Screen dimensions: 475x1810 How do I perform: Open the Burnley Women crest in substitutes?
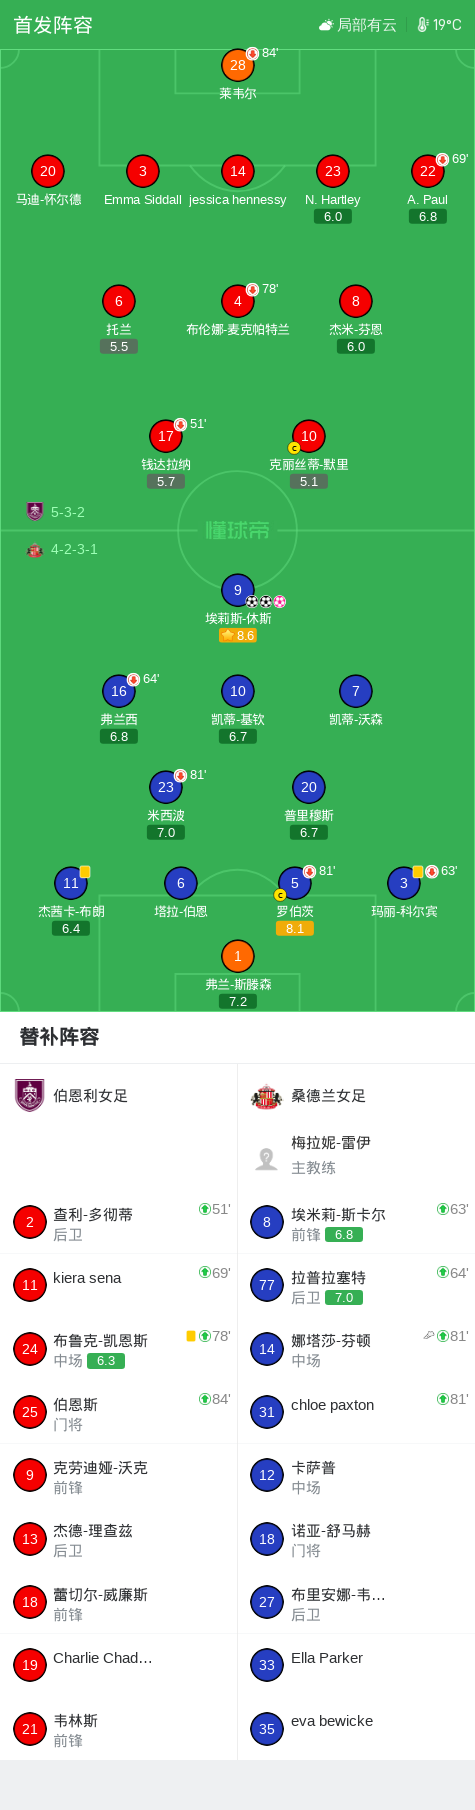coord(30,1095)
